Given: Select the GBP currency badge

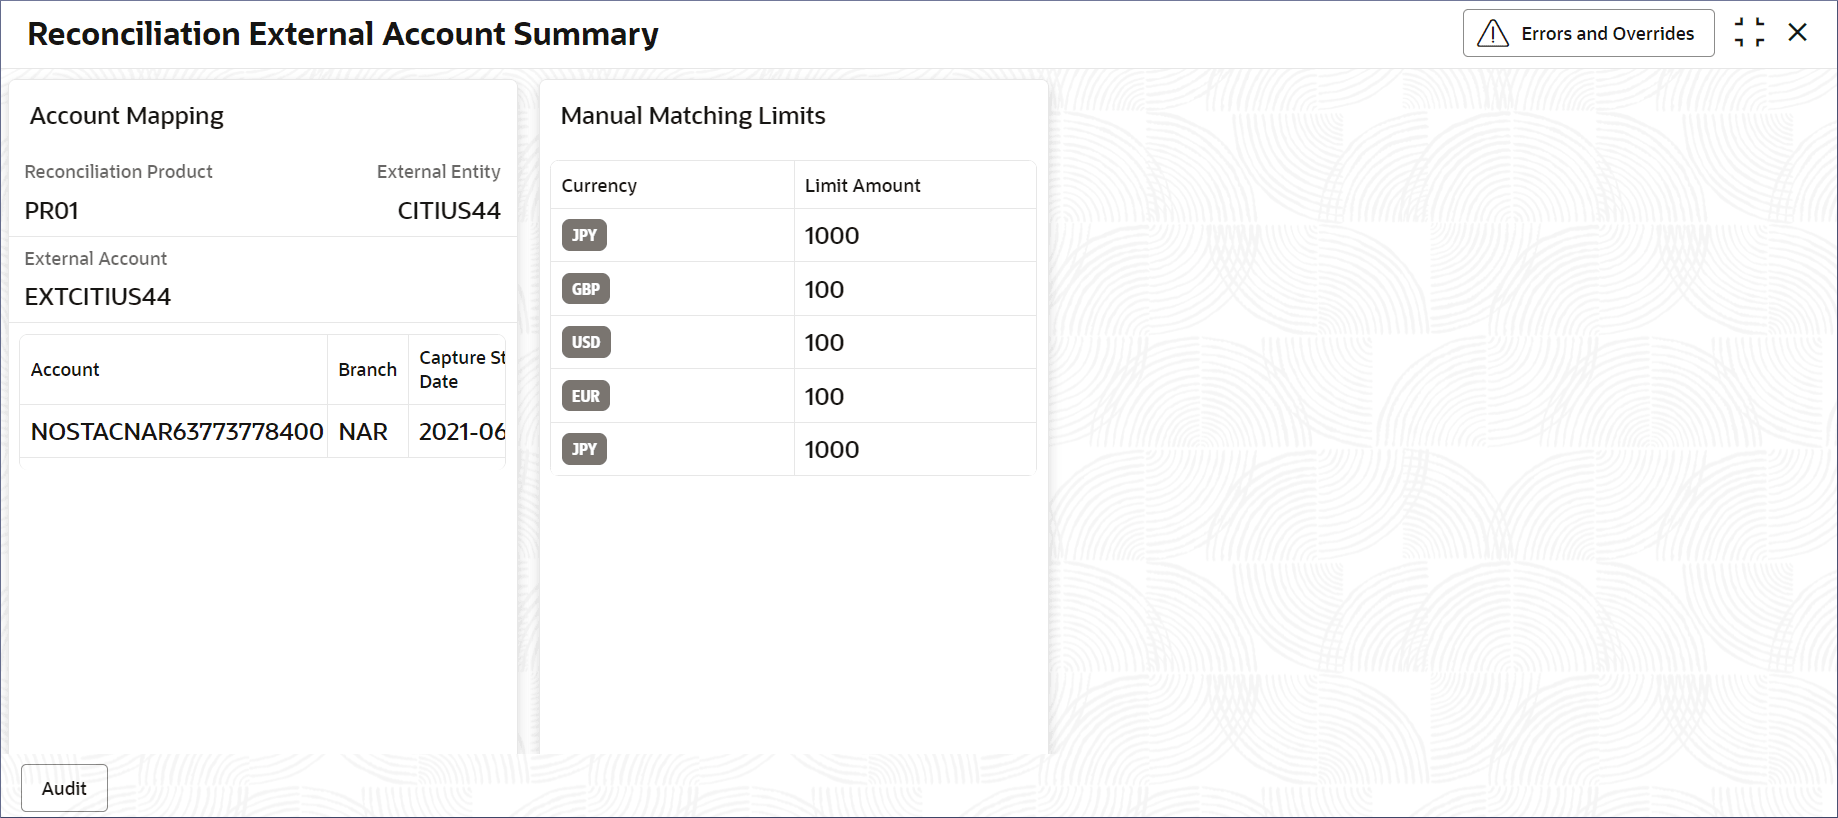Looking at the screenshot, I should [x=585, y=289].
